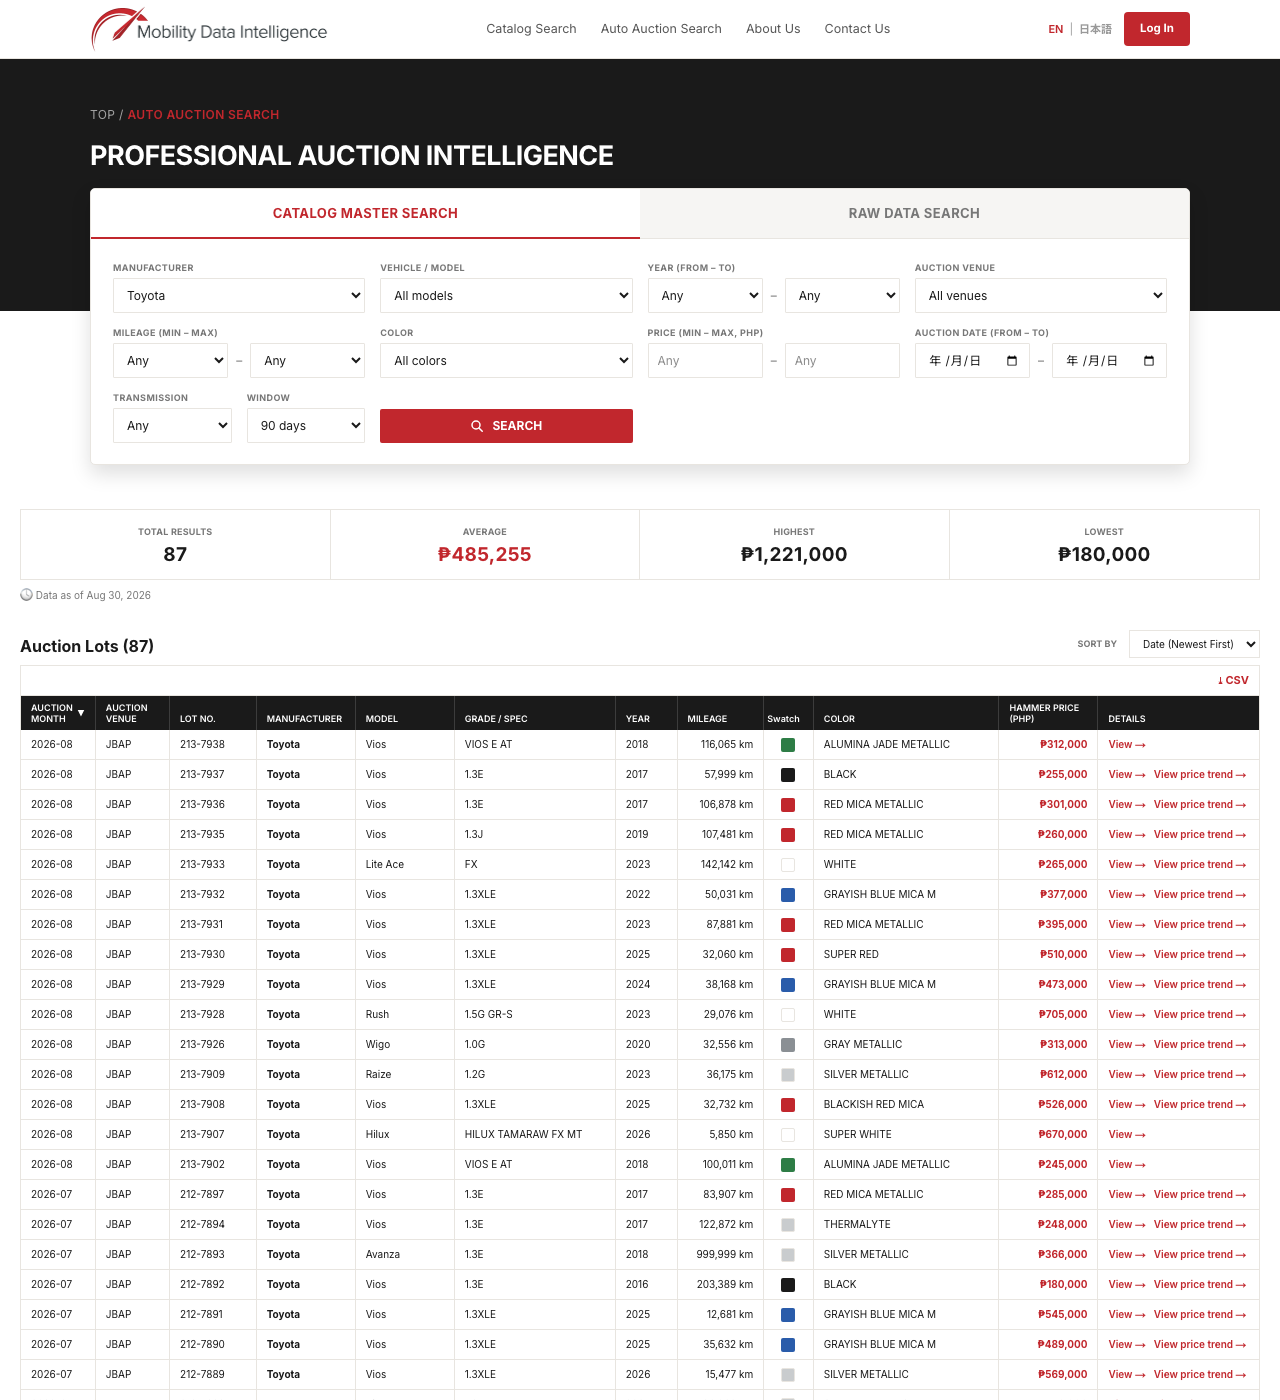Switch language to Japanese
This screenshot has height=1400, width=1280.
[x=1095, y=29]
